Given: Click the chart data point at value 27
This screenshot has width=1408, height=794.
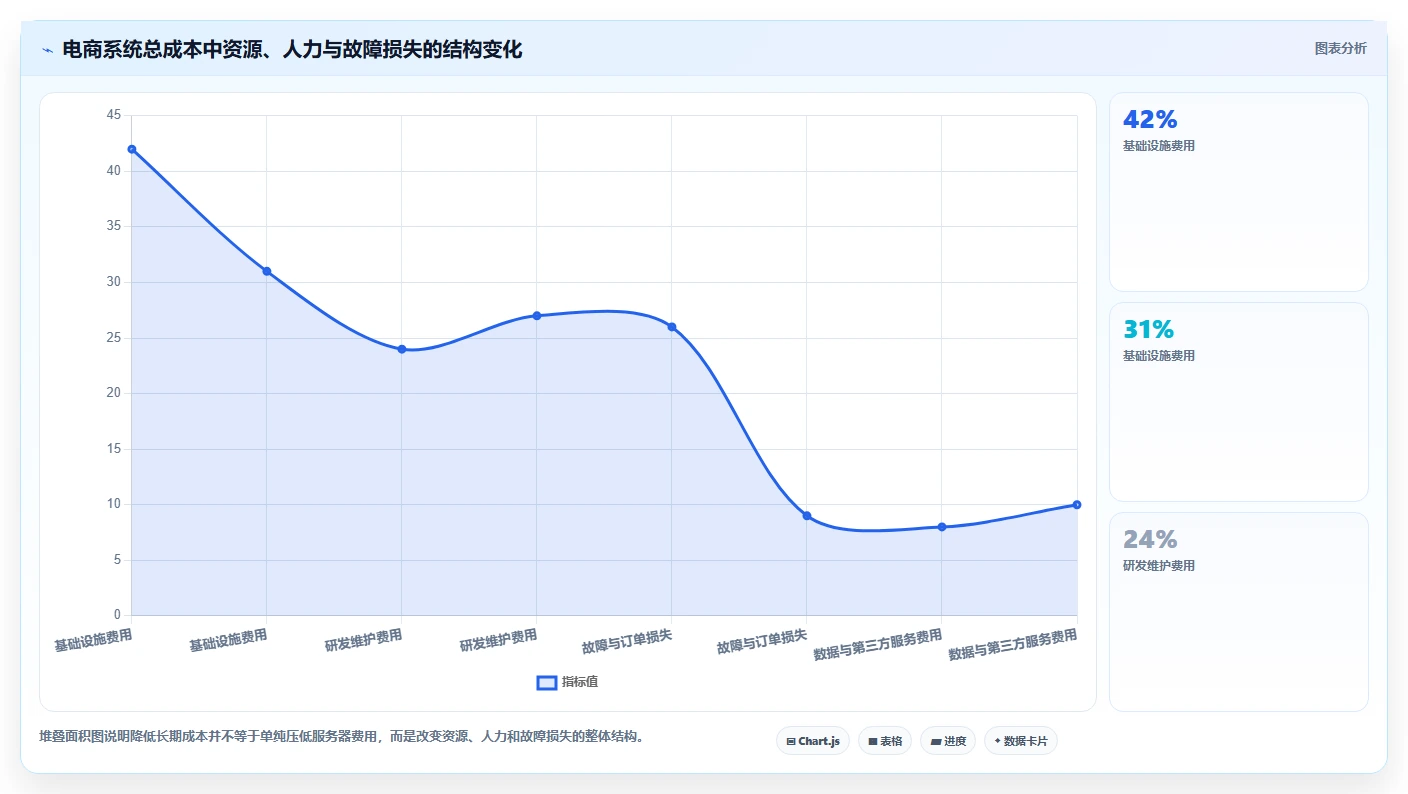Looking at the screenshot, I should (x=537, y=316).
